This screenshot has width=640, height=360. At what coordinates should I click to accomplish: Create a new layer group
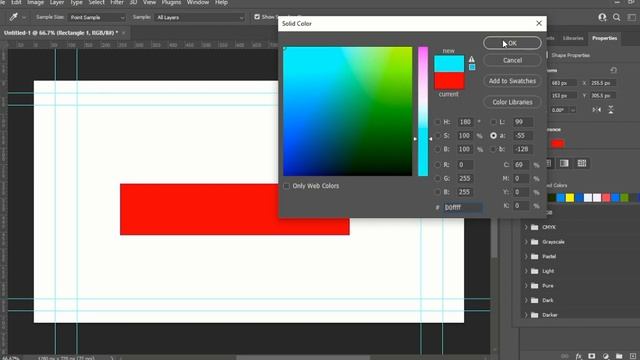619,356
